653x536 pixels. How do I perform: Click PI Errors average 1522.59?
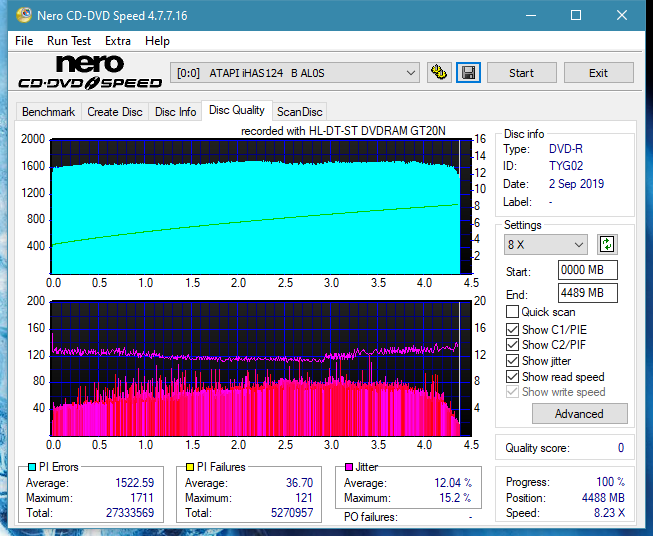135,483
